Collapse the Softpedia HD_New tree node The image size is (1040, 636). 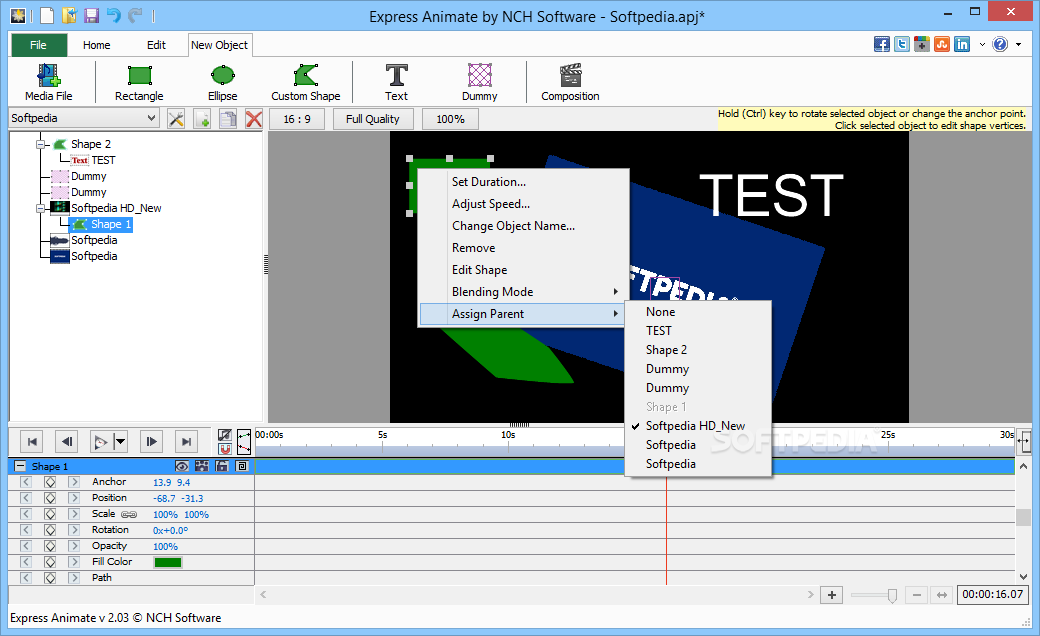[x=40, y=208]
